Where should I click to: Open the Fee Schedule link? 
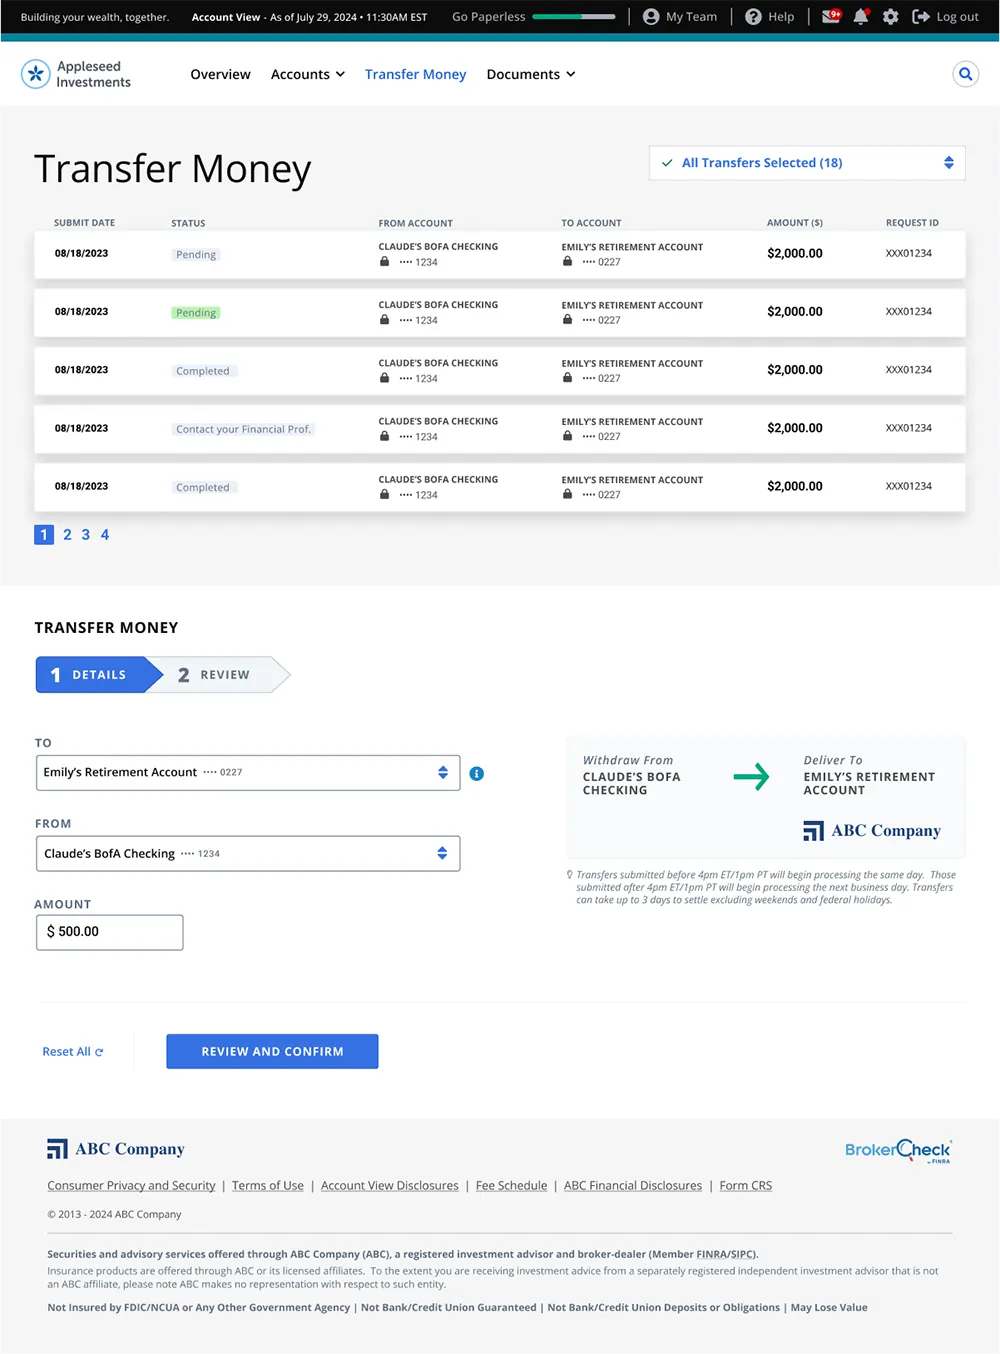512,1186
